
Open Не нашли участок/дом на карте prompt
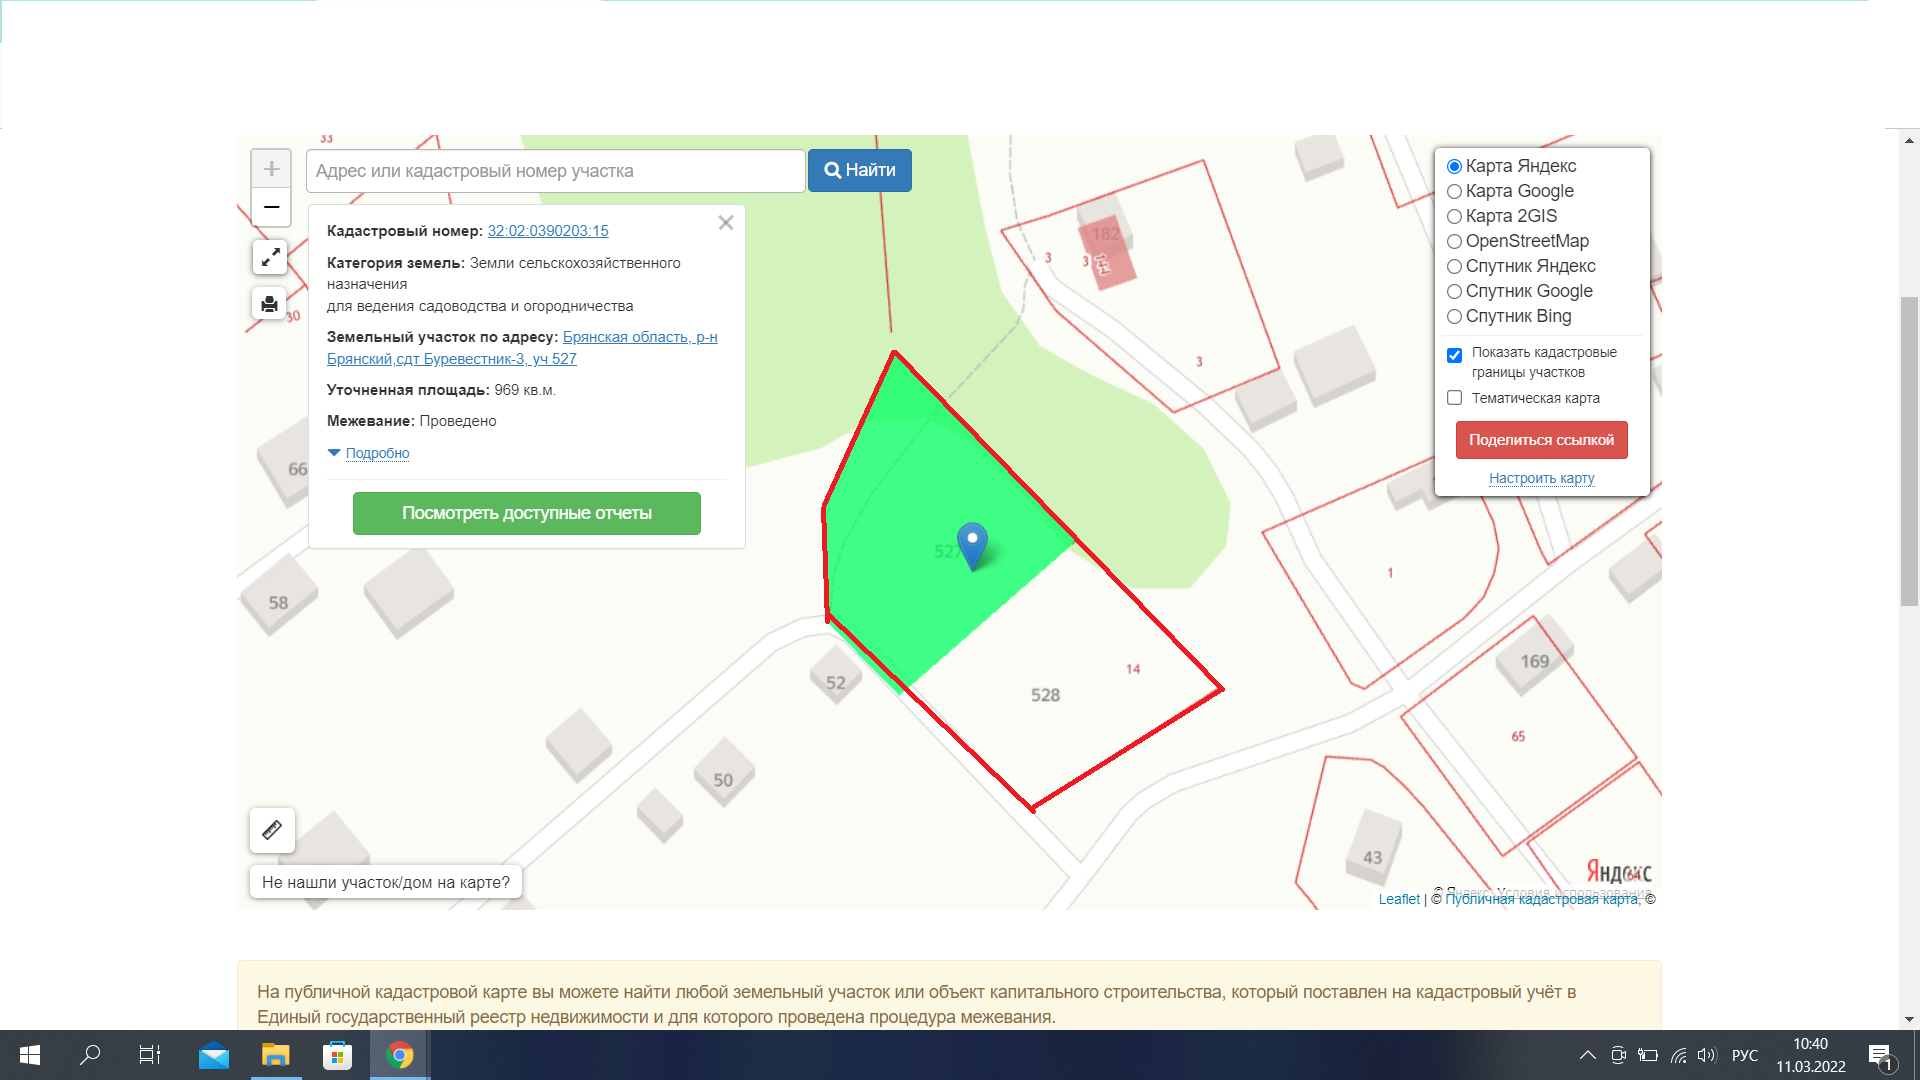[x=386, y=882]
